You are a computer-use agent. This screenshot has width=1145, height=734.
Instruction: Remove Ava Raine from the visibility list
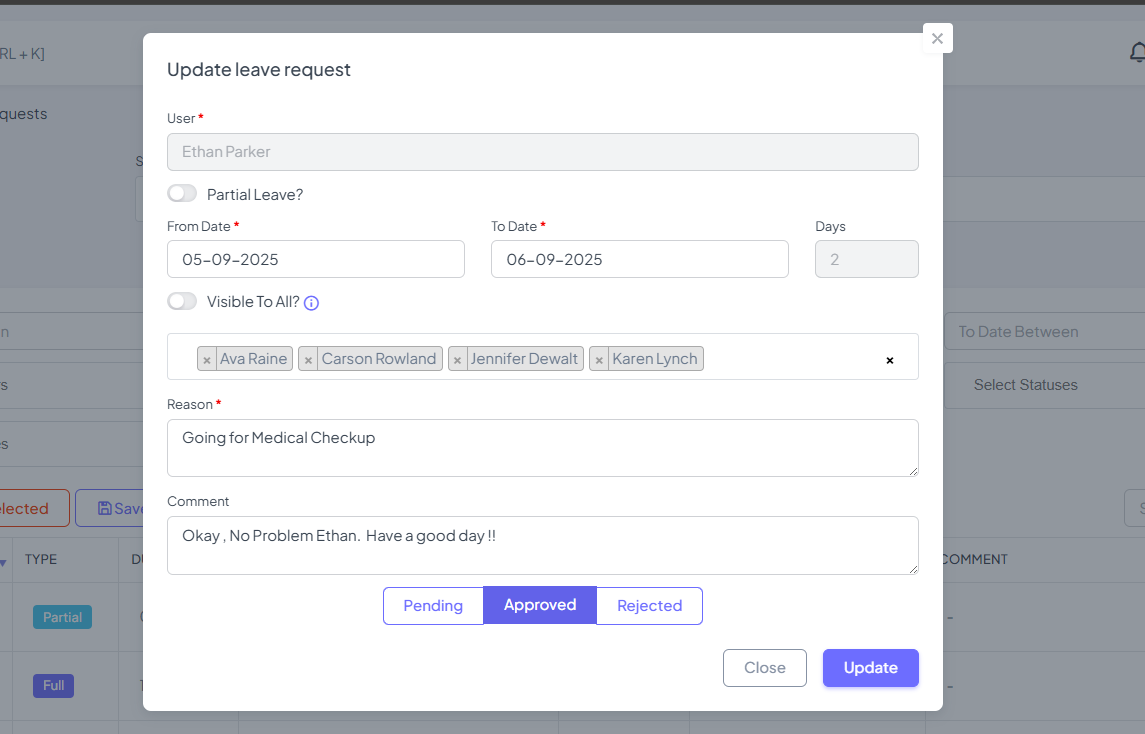[x=207, y=358]
